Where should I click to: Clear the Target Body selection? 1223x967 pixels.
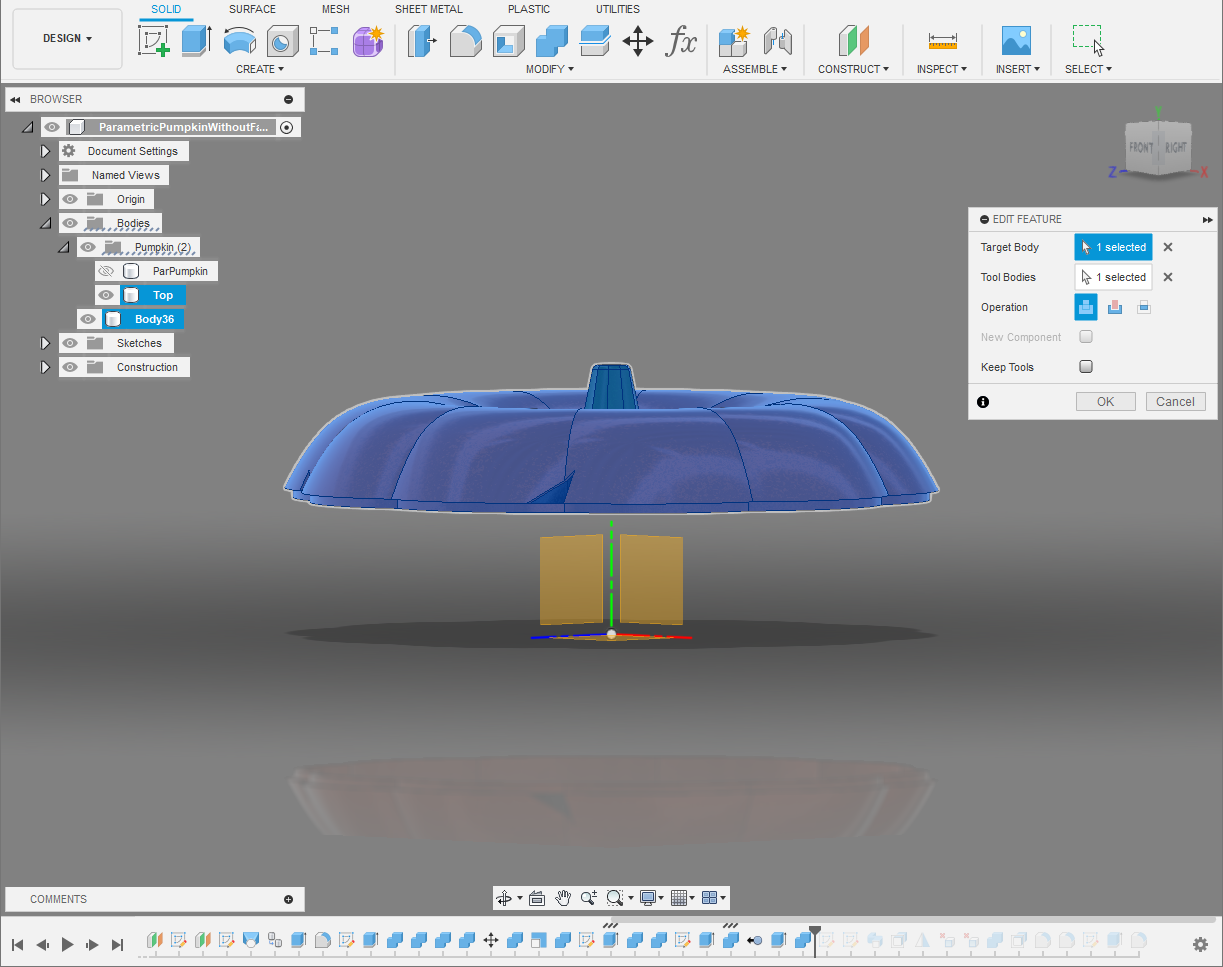coord(1167,247)
